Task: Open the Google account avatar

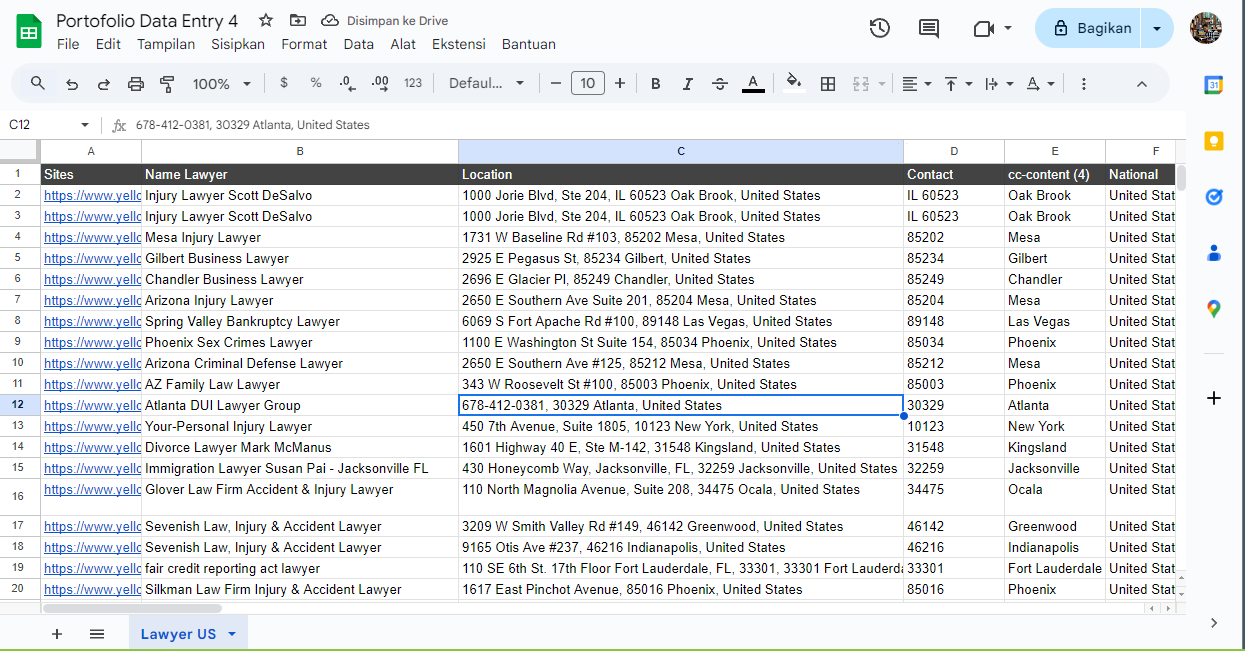Action: 1206,28
